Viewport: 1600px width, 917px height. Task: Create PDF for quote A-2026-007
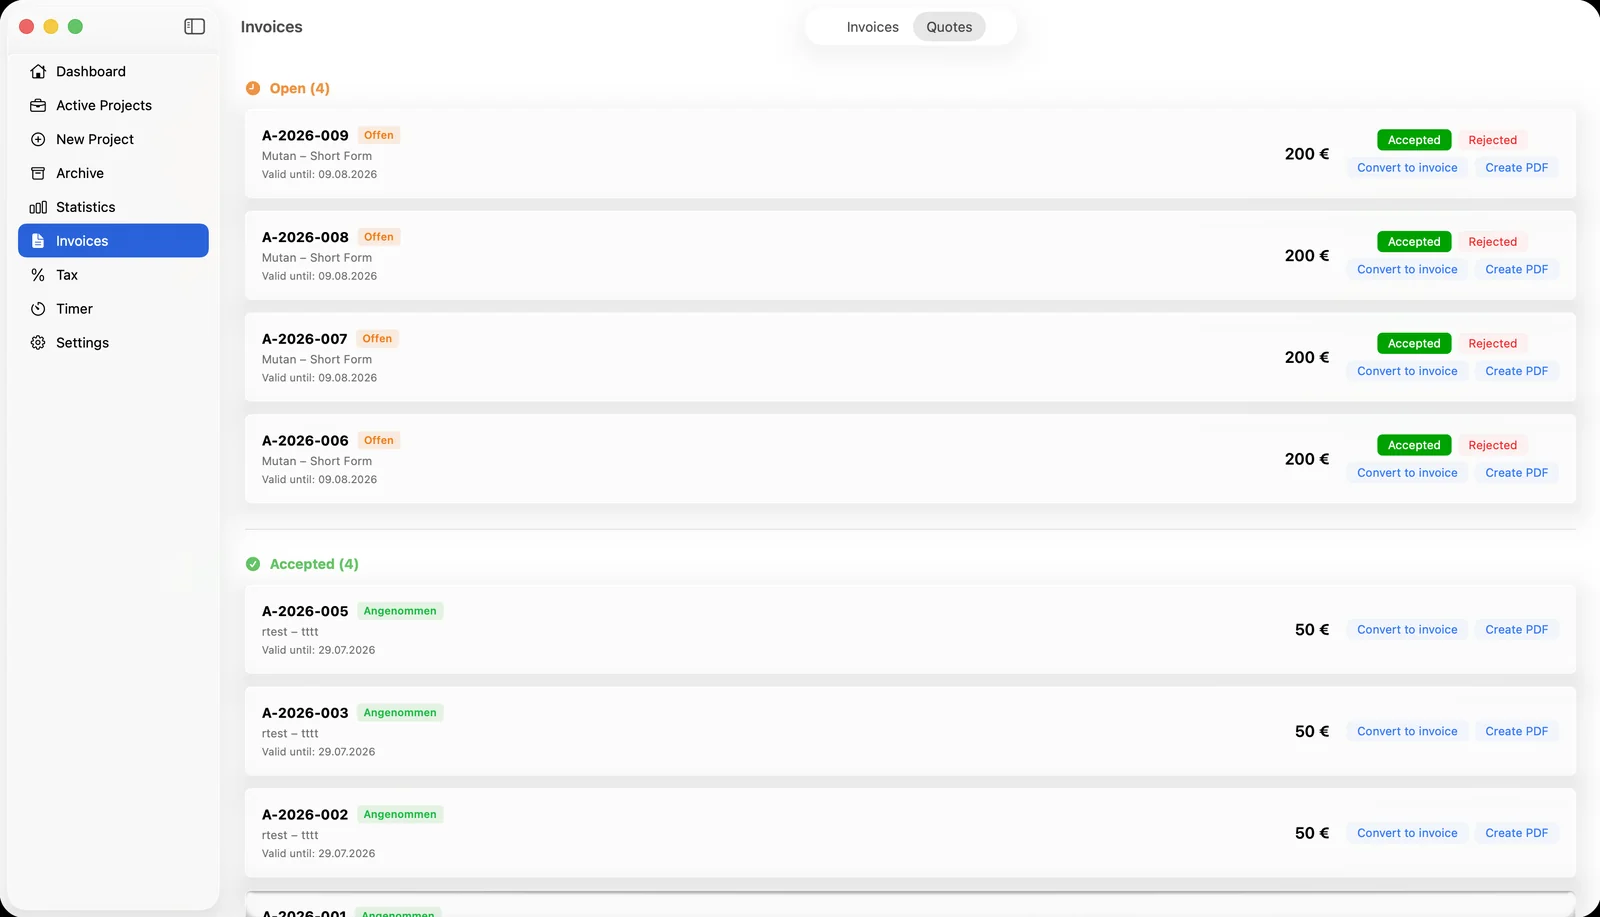(x=1516, y=371)
